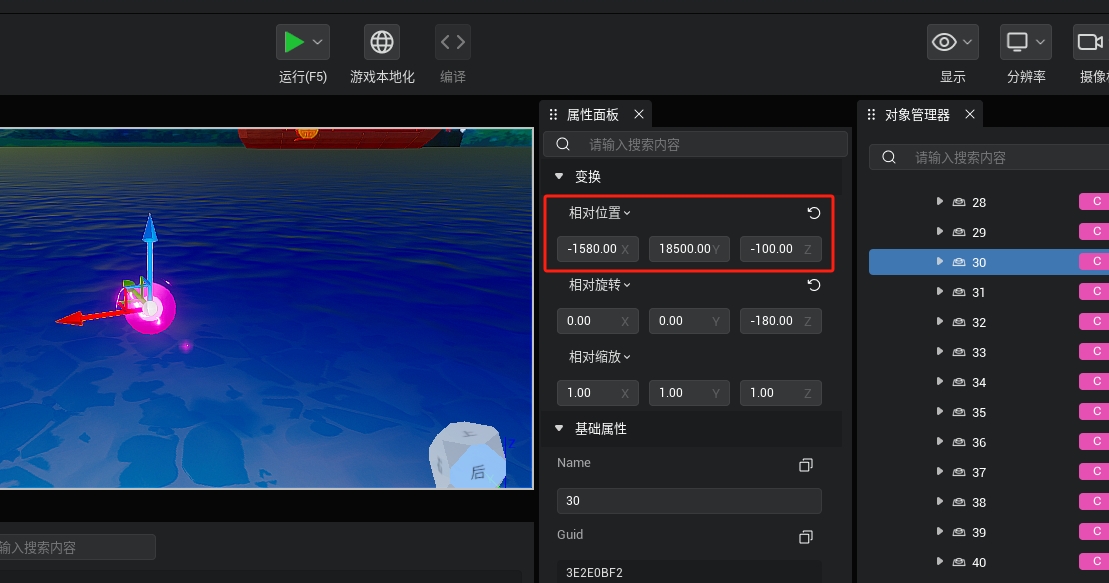
Task: Copy the Guid value using copy icon
Action: (x=806, y=537)
